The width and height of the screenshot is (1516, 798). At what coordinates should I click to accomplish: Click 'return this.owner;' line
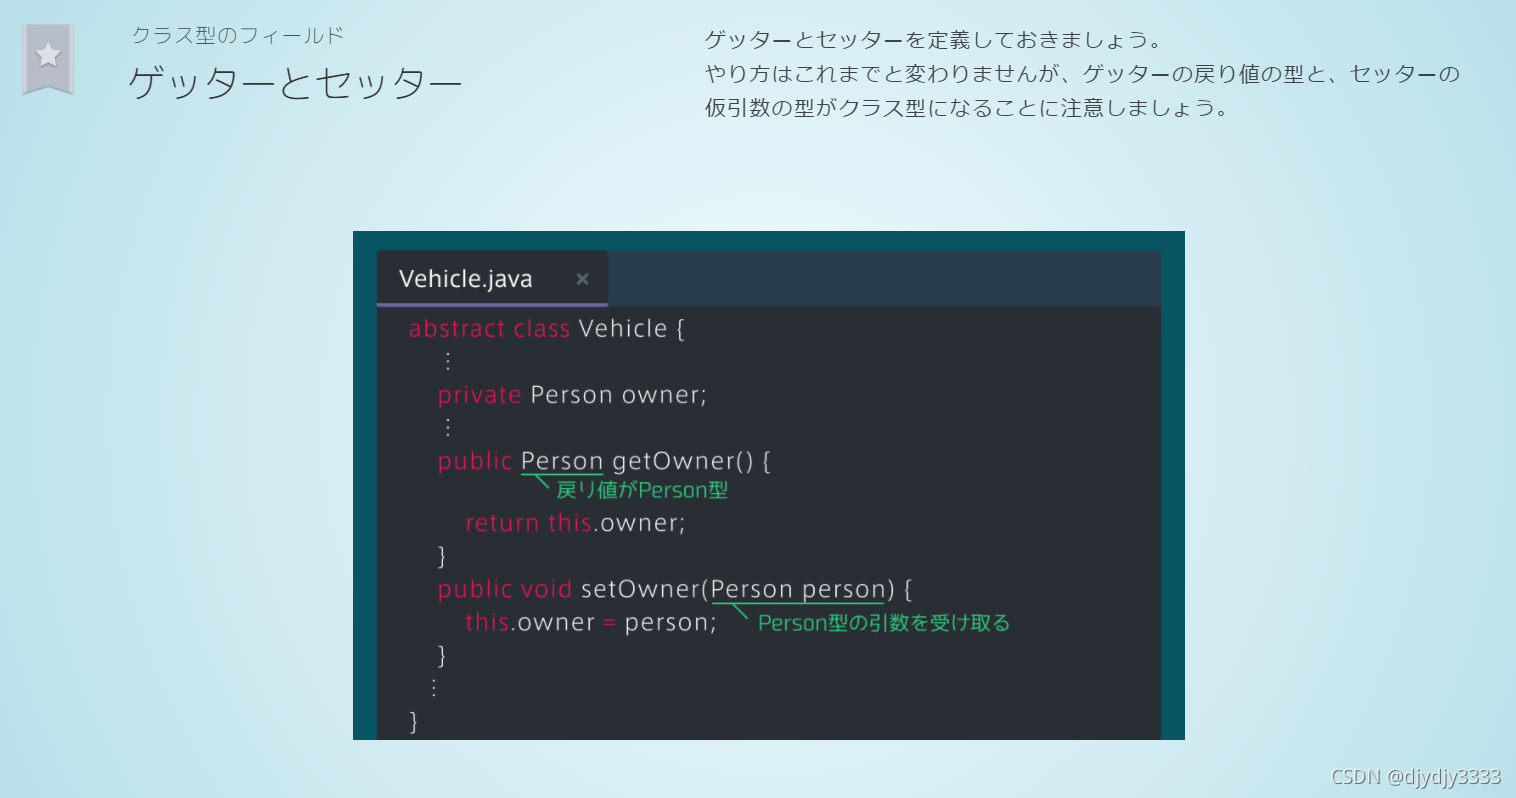click(x=575, y=523)
